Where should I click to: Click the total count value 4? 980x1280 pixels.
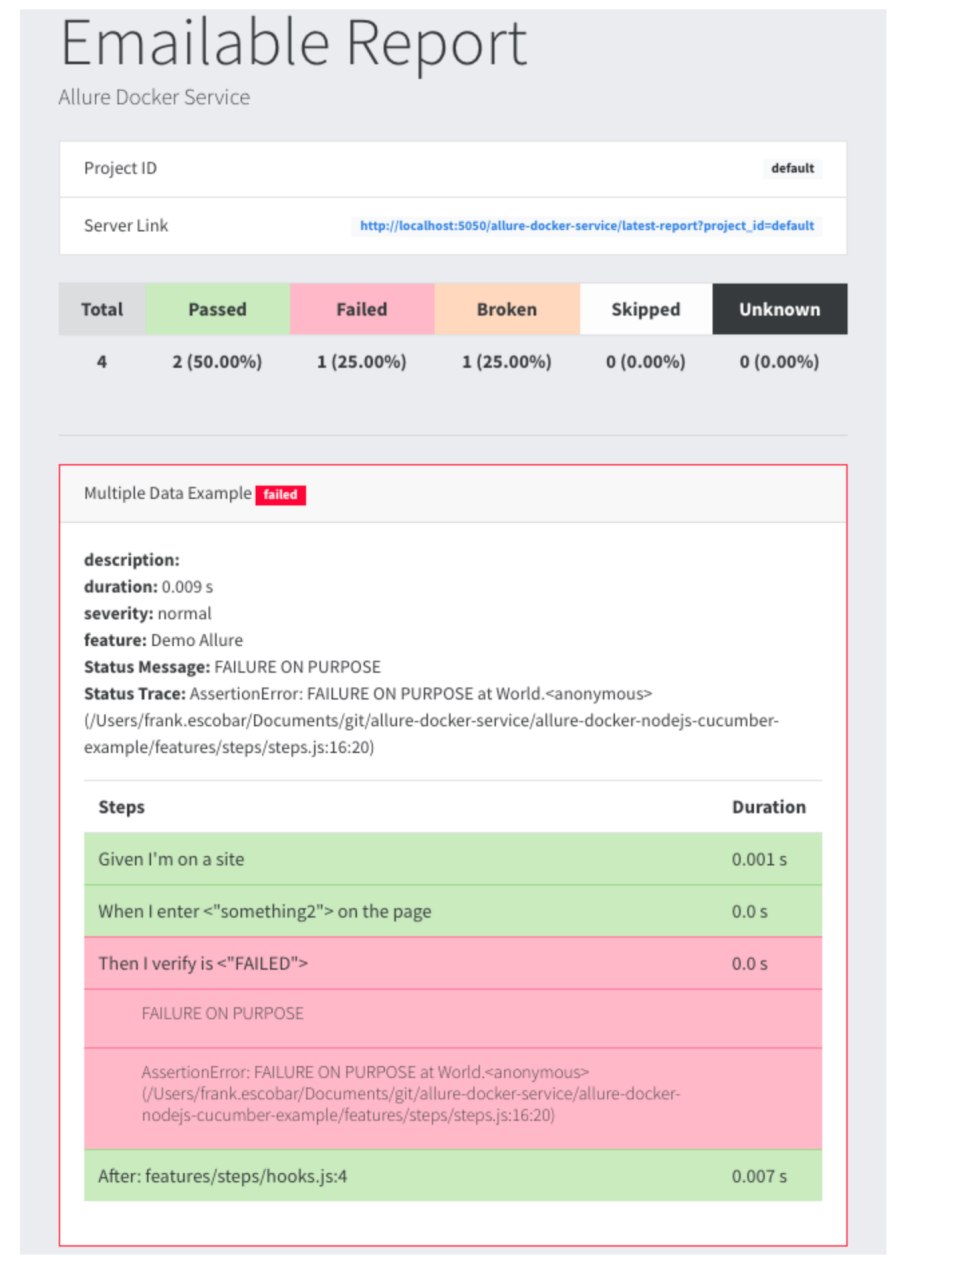(x=102, y=362)
